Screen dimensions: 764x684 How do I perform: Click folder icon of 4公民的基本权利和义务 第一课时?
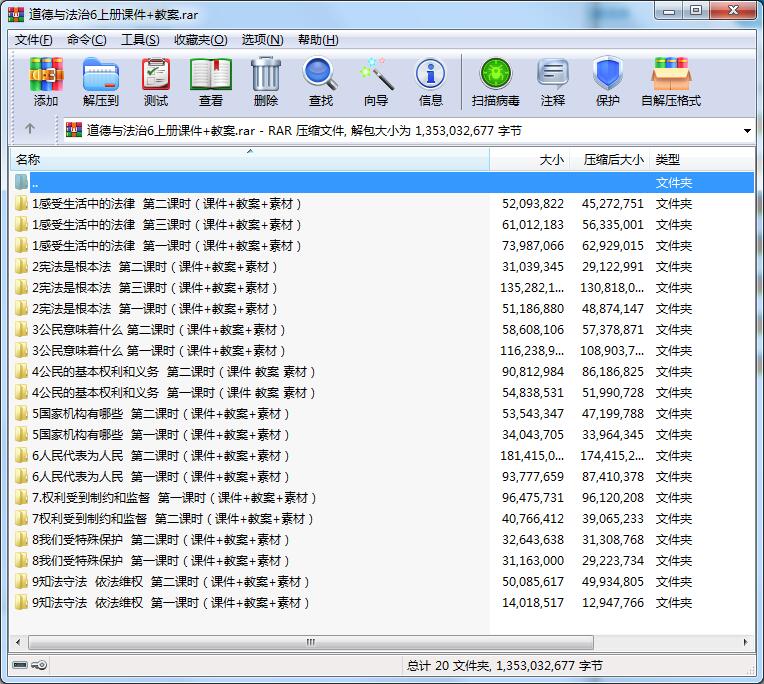click(21, 393)
